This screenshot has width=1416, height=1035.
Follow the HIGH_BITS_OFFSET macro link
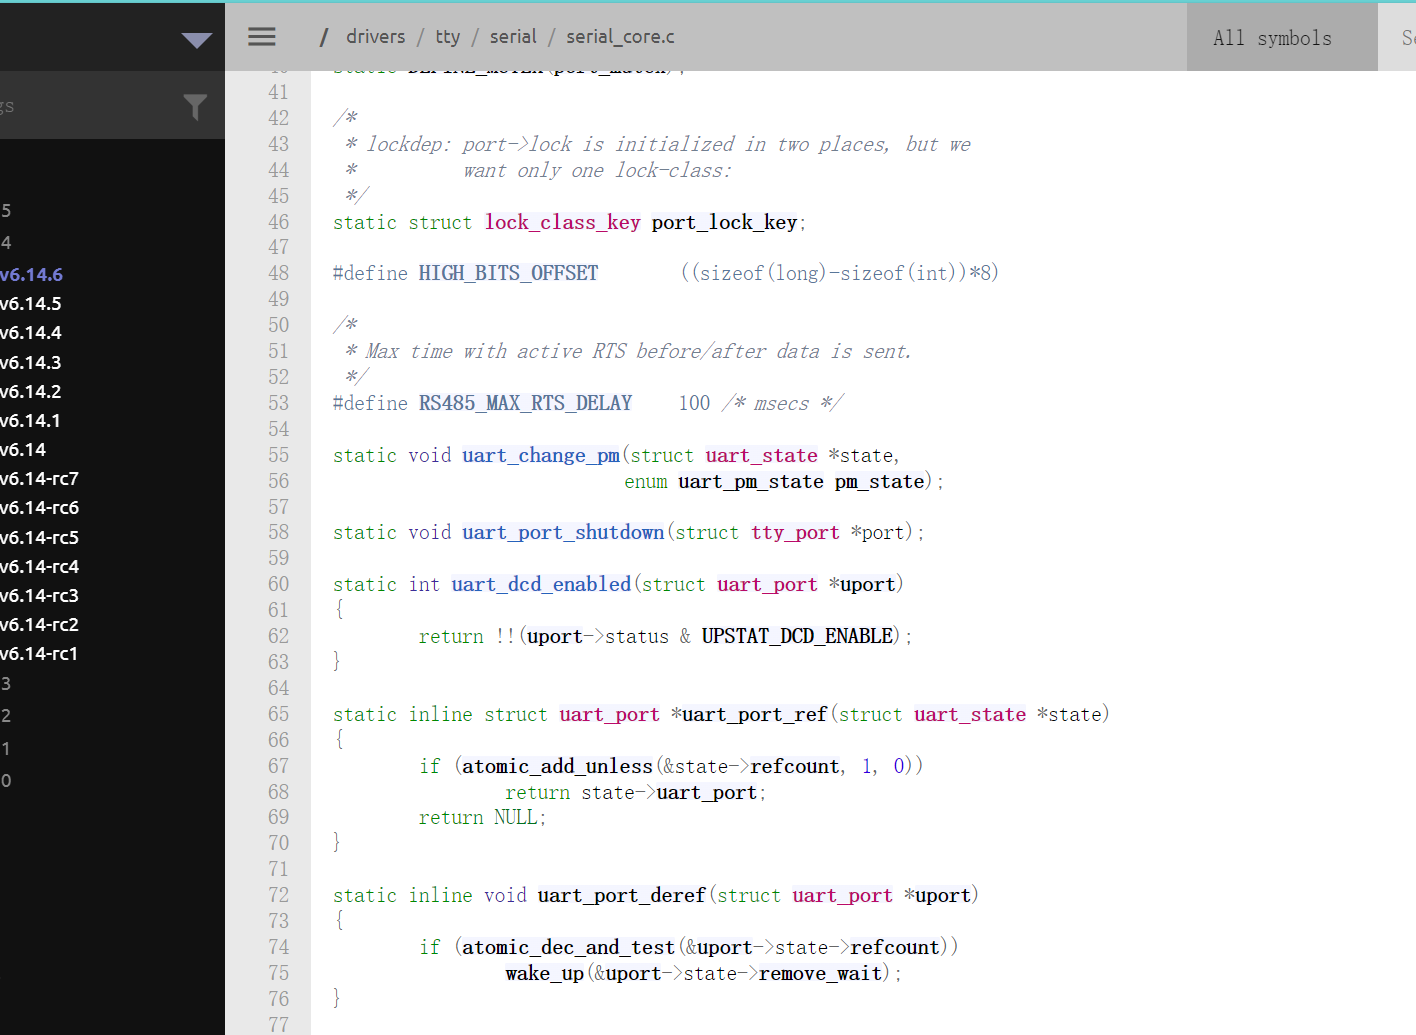click(x=508, y=273)
